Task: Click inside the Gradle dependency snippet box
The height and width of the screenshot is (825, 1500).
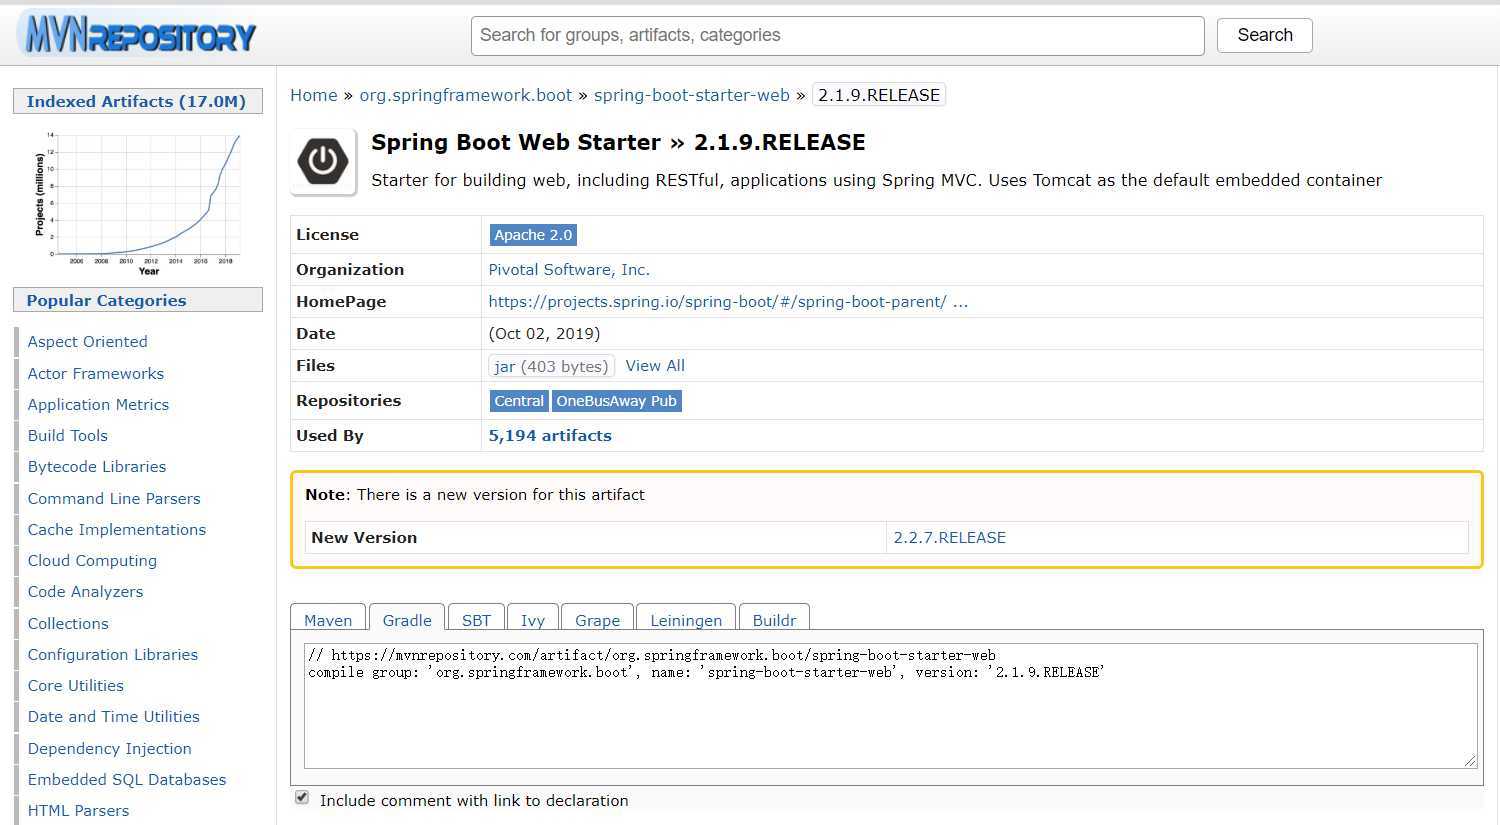Action: pyautogui.click(x=890, y=706)
